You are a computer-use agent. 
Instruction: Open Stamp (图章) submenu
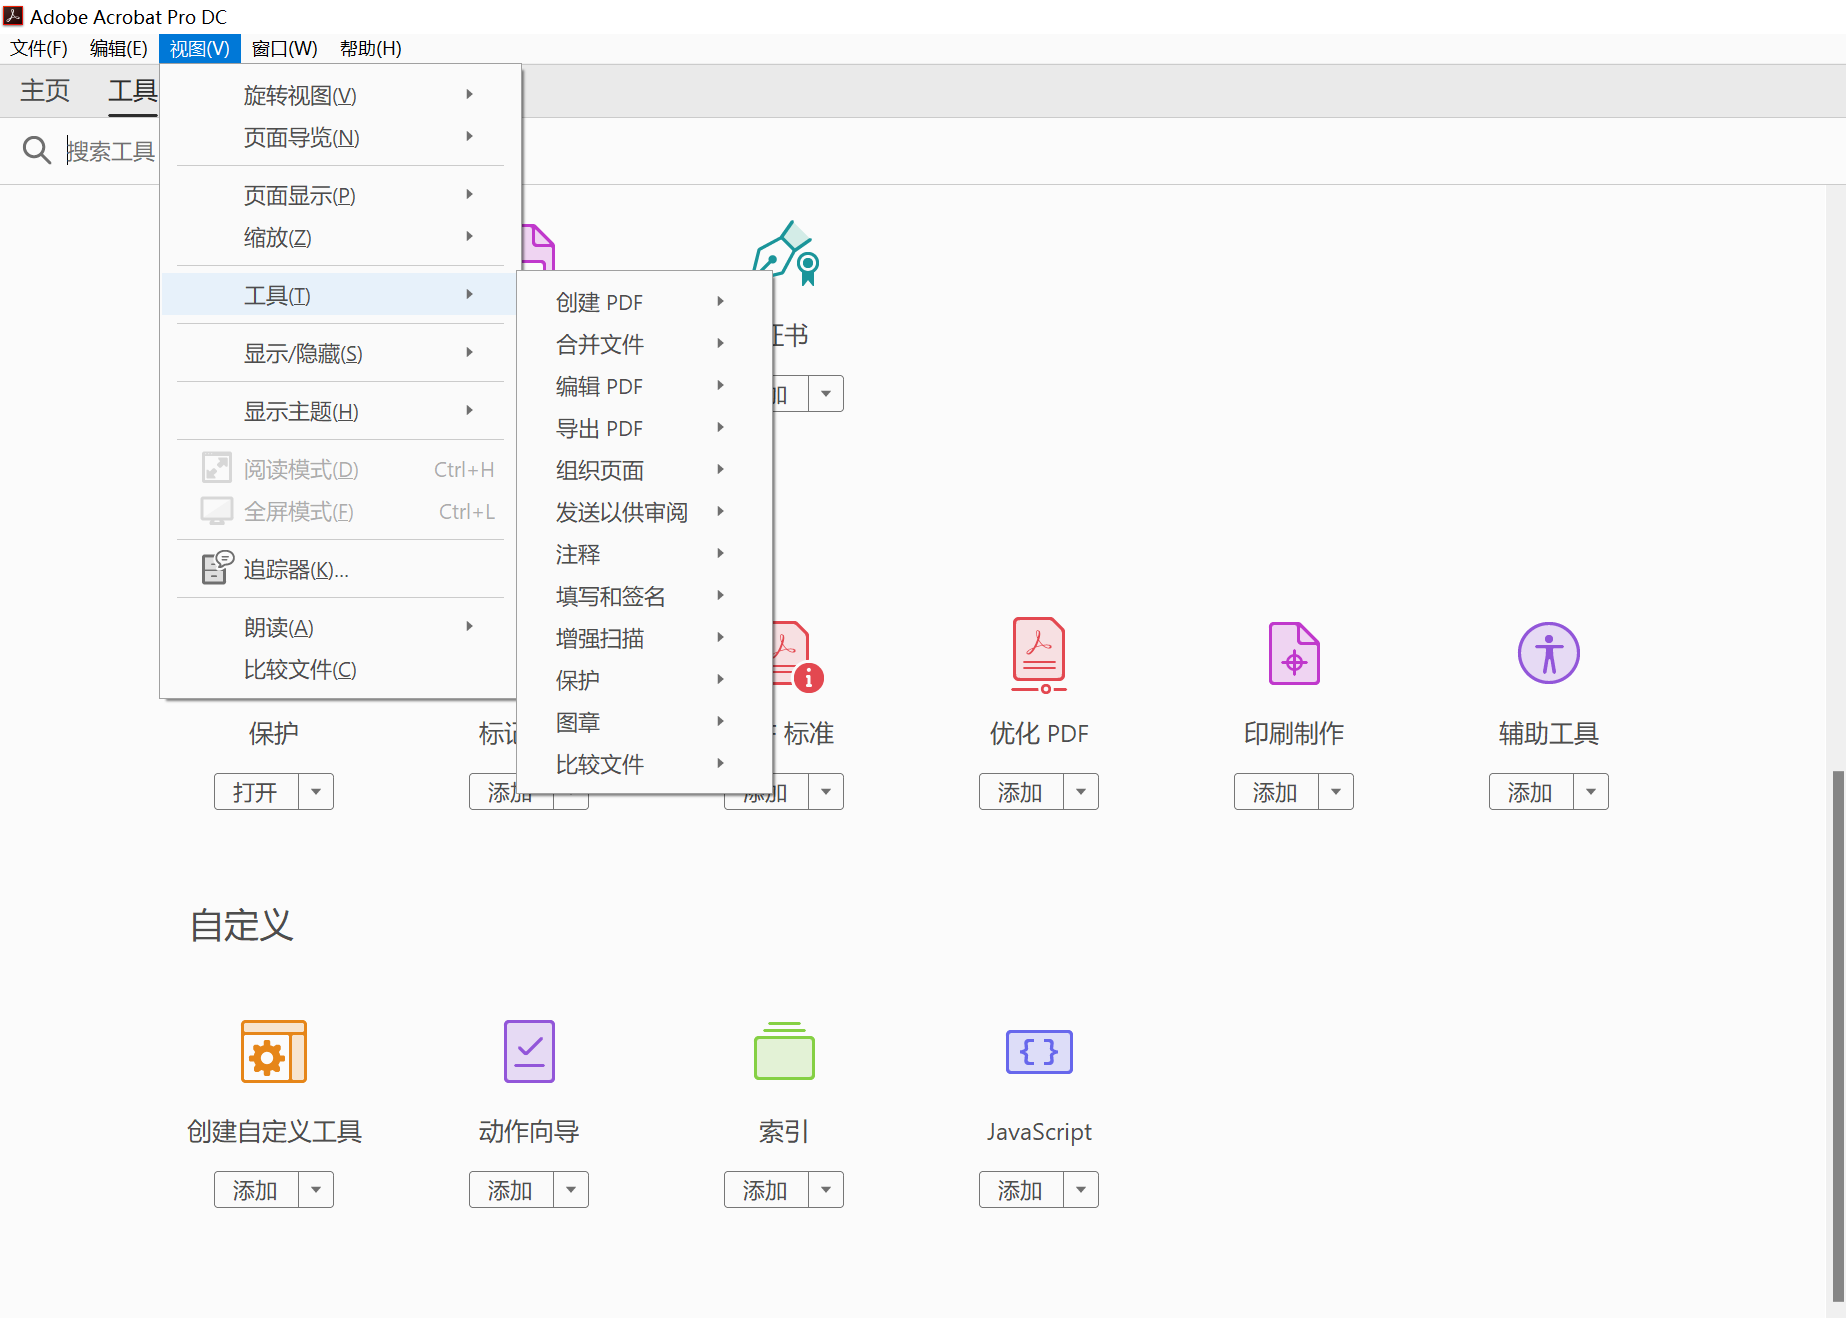[644, 722]
